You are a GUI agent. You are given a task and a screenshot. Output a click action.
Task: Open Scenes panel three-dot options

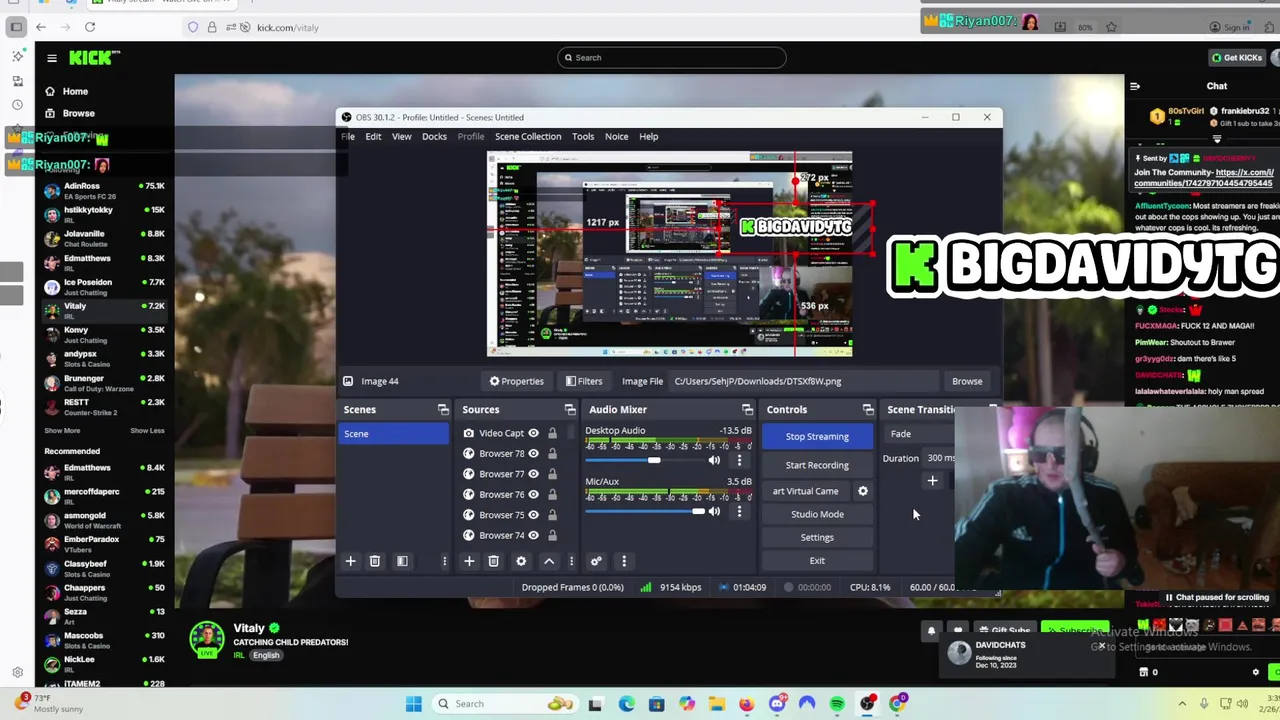pyautogui.click(x=444, y=561)
